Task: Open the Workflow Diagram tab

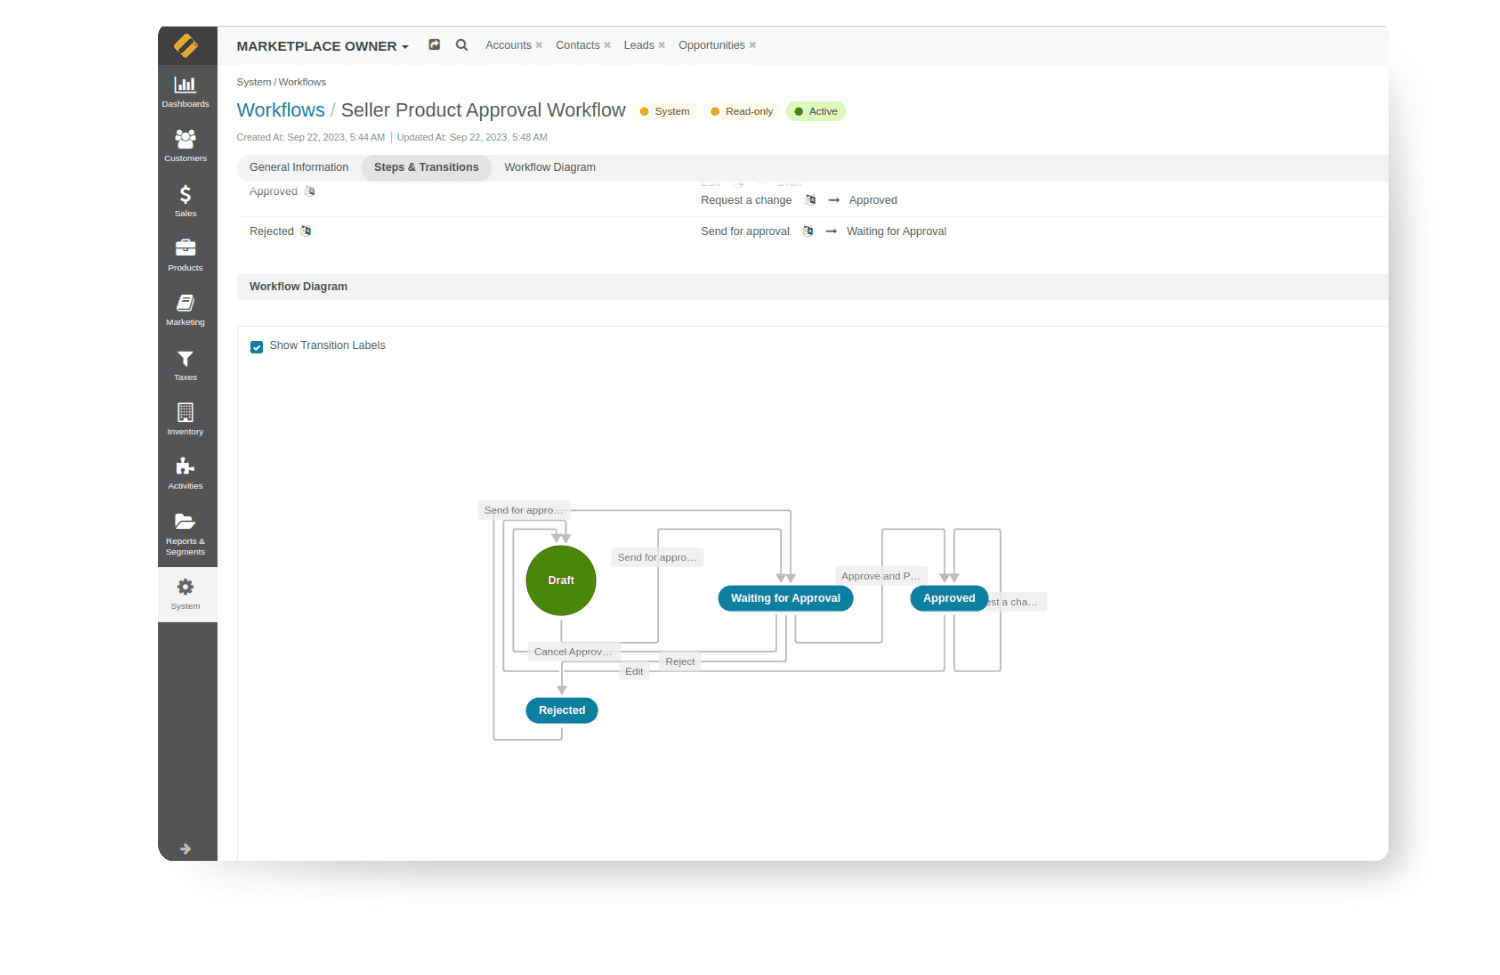Action: [549, 167]
